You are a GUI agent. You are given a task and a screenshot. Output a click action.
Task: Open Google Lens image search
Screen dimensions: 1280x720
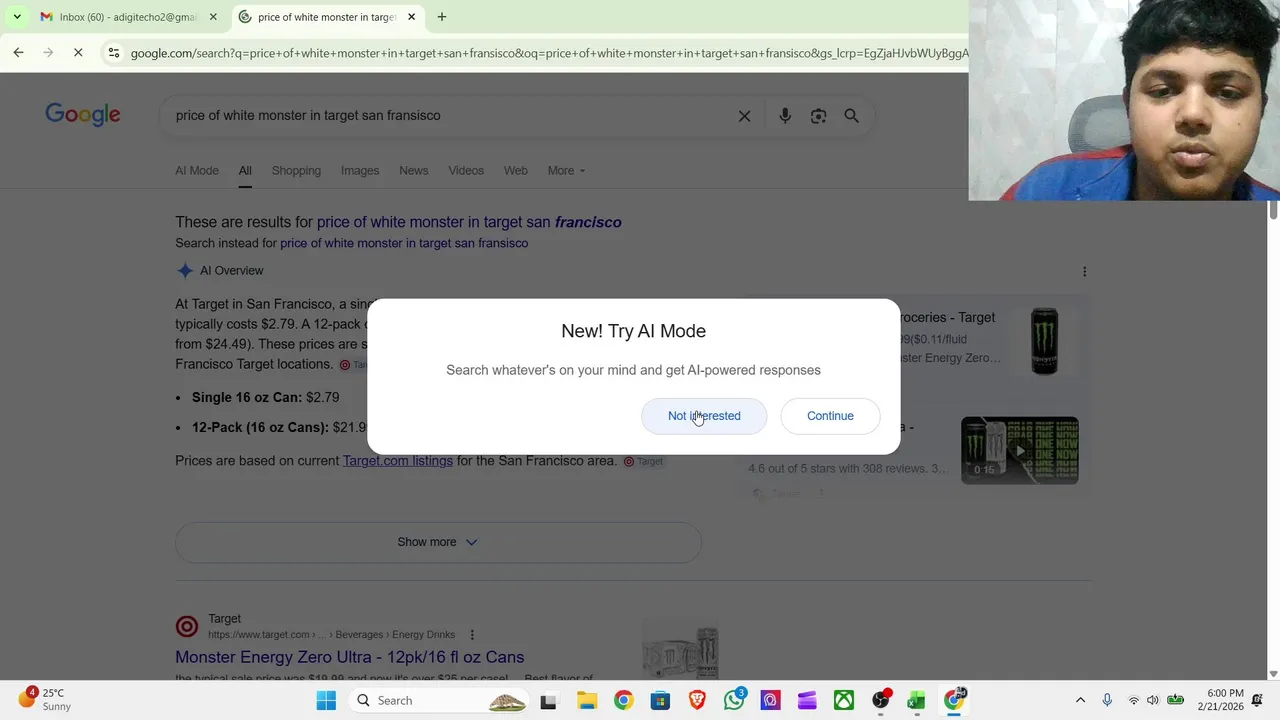818,116
